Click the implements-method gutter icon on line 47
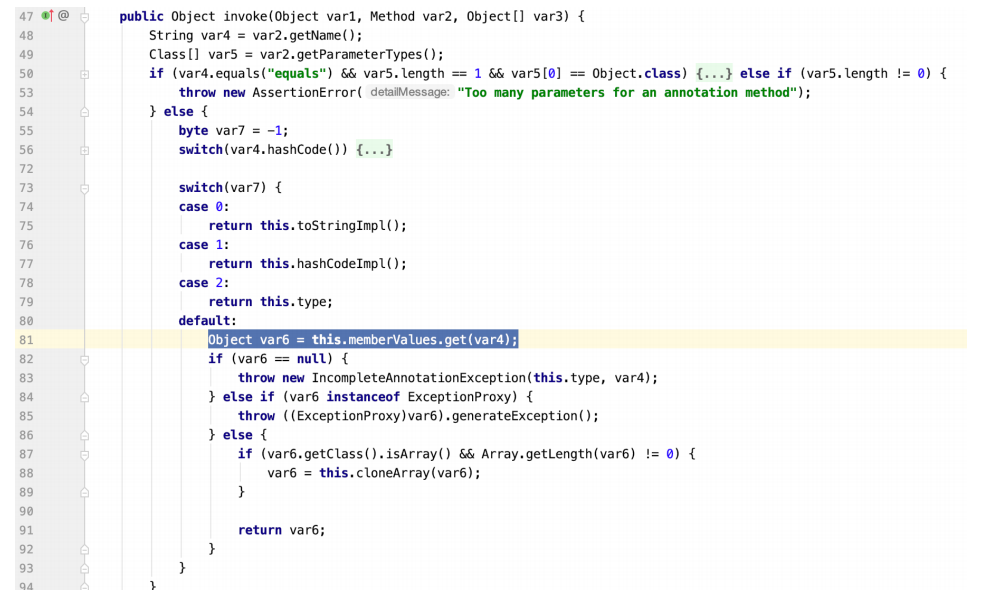985x590 pixels. pos(46,17)
